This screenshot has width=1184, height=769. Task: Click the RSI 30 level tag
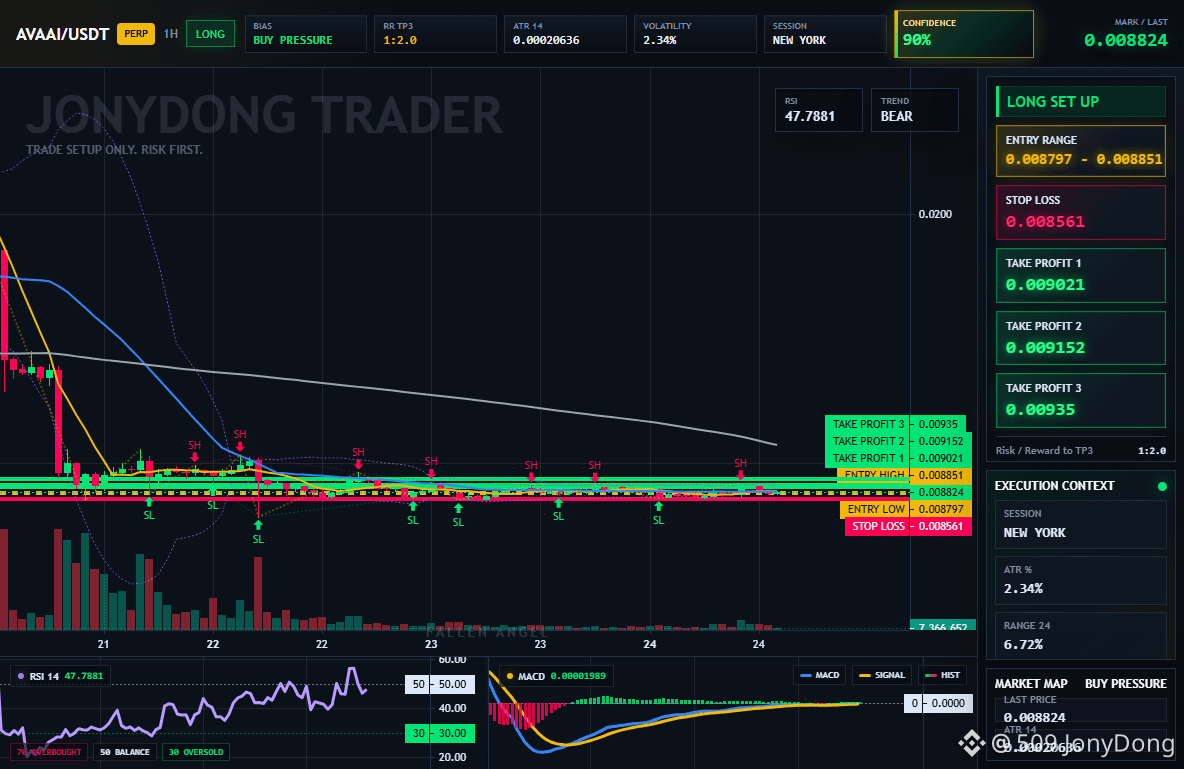tap(439, 733)
